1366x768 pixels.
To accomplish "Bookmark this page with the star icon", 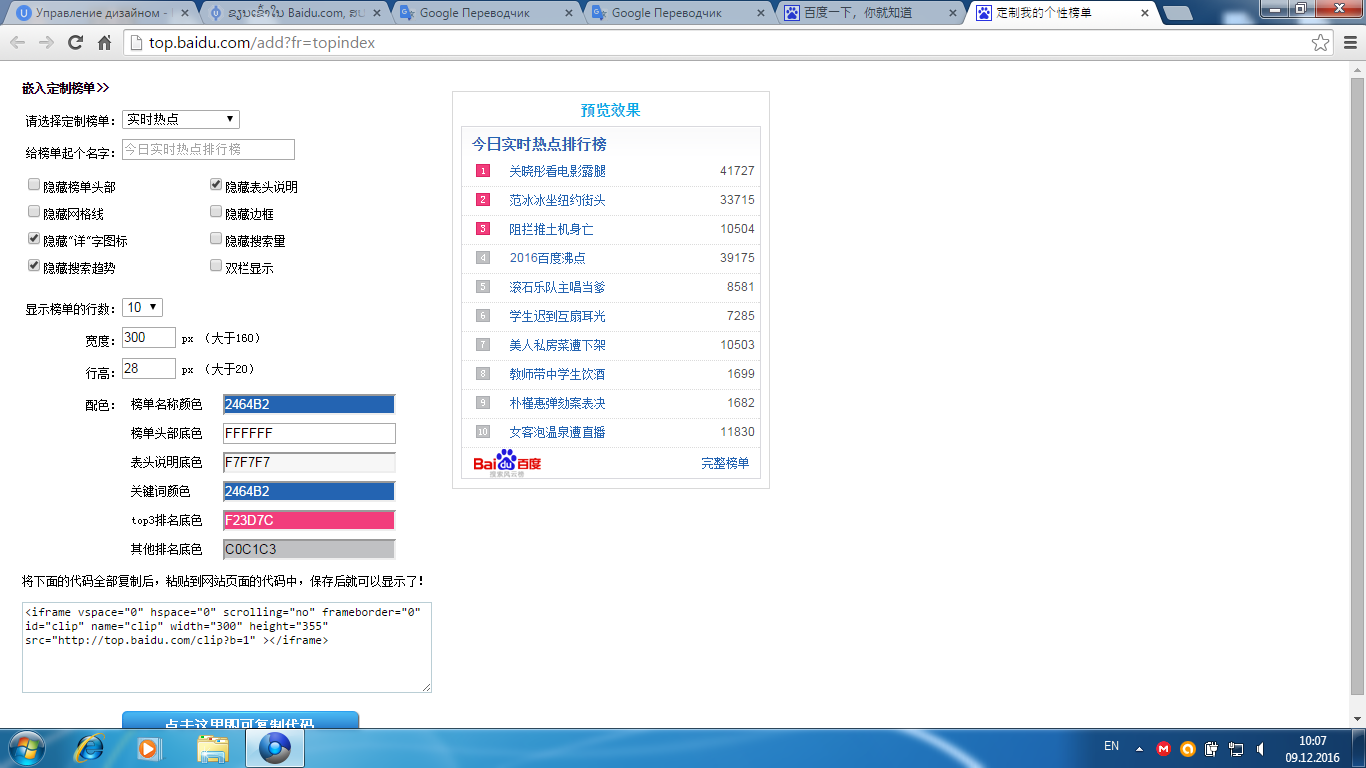I will [1321, 43].
